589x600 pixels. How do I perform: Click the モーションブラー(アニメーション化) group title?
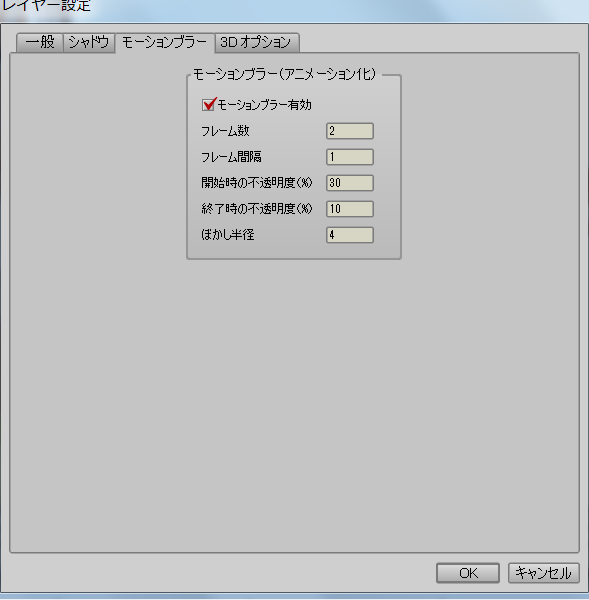[x=285, y=74]
